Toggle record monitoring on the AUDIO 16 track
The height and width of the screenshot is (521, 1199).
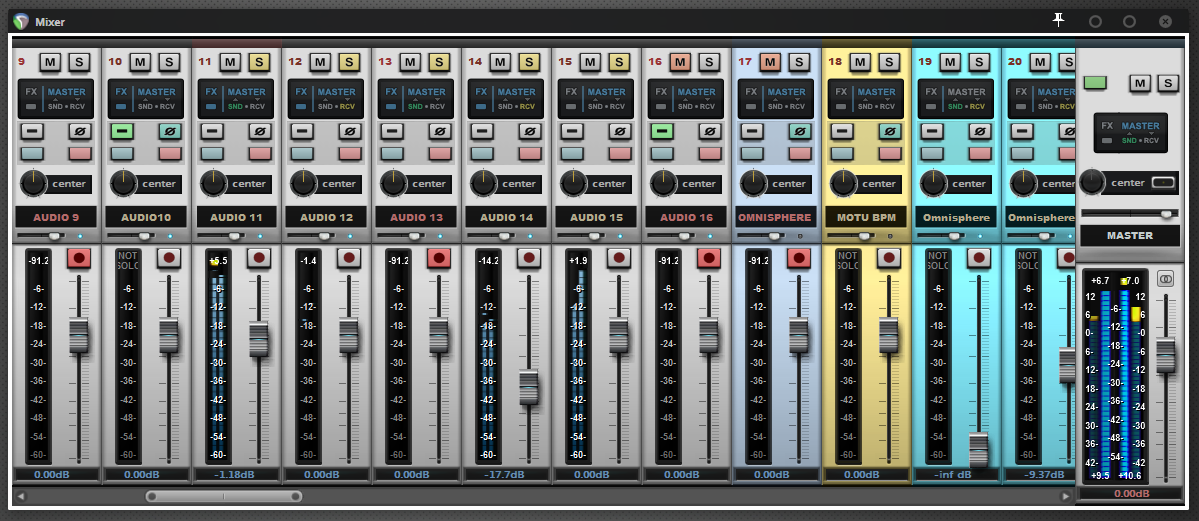(x=661, y=132)
